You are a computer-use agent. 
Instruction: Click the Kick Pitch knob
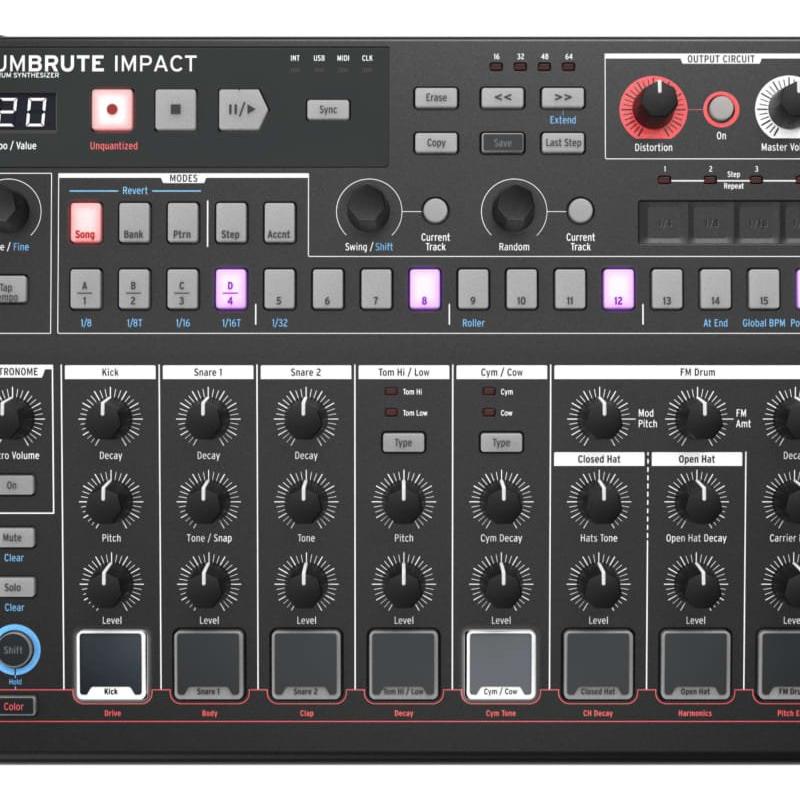110,500
